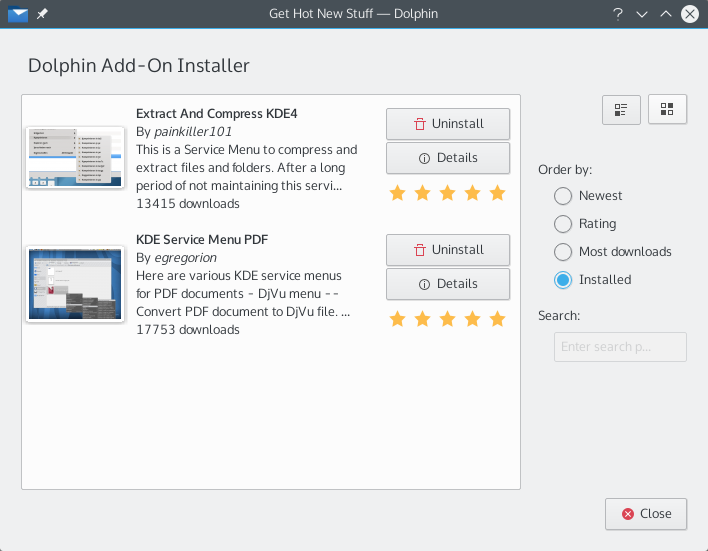This screenshot has width=708, height=551.
Task: Click third star of Extract And Compress rating
Action: [x=447, y=193]
